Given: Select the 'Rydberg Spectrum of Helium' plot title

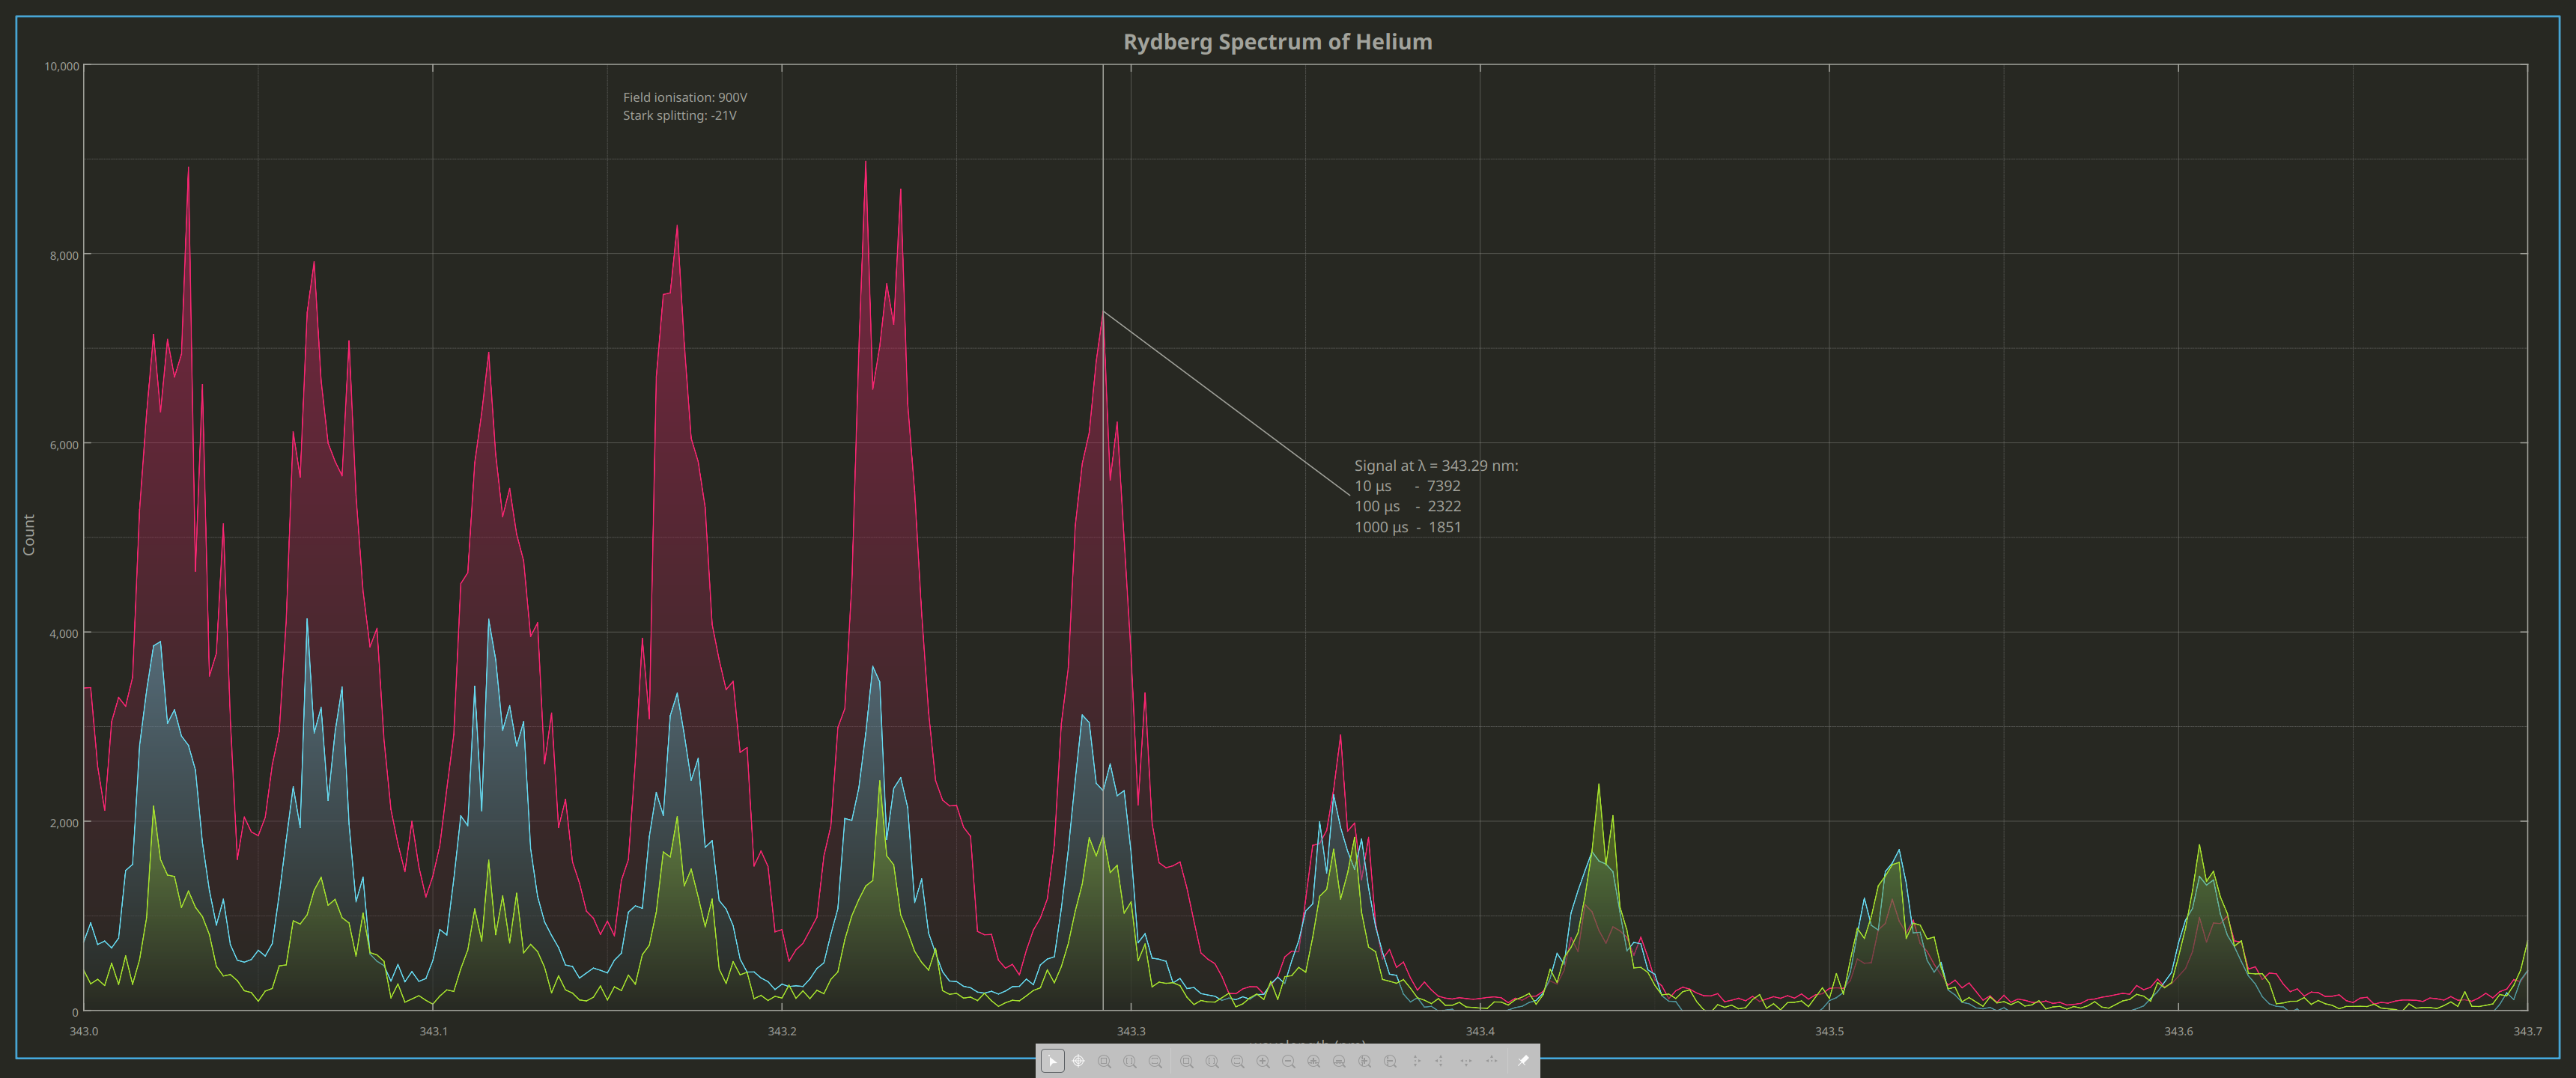Looking at the screenshot, I should click(1277, 42).
